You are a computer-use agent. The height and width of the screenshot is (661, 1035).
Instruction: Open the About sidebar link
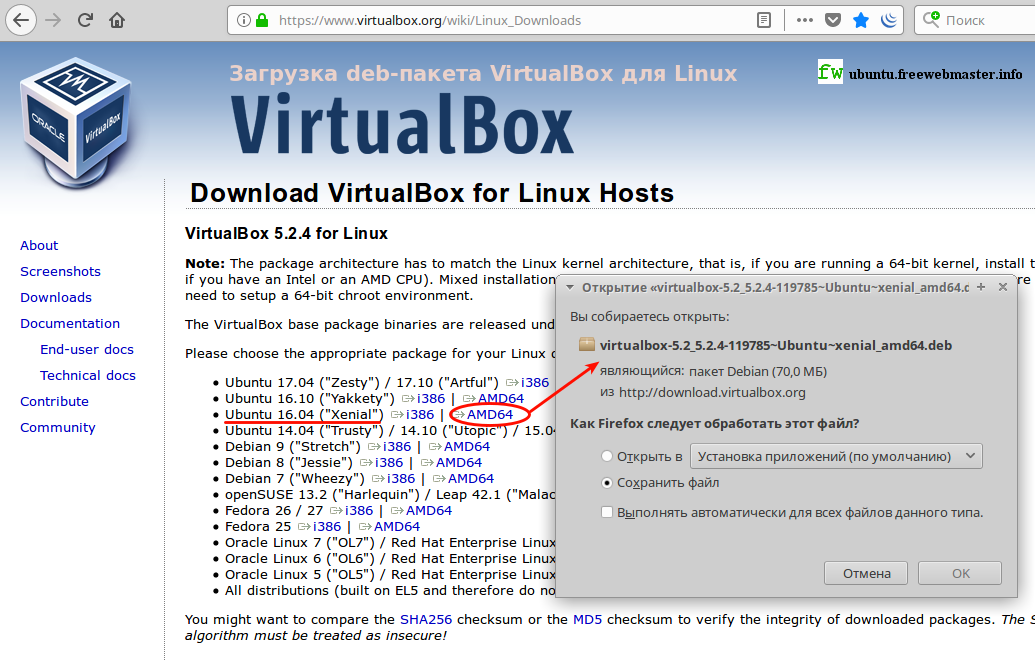point(39,246)
